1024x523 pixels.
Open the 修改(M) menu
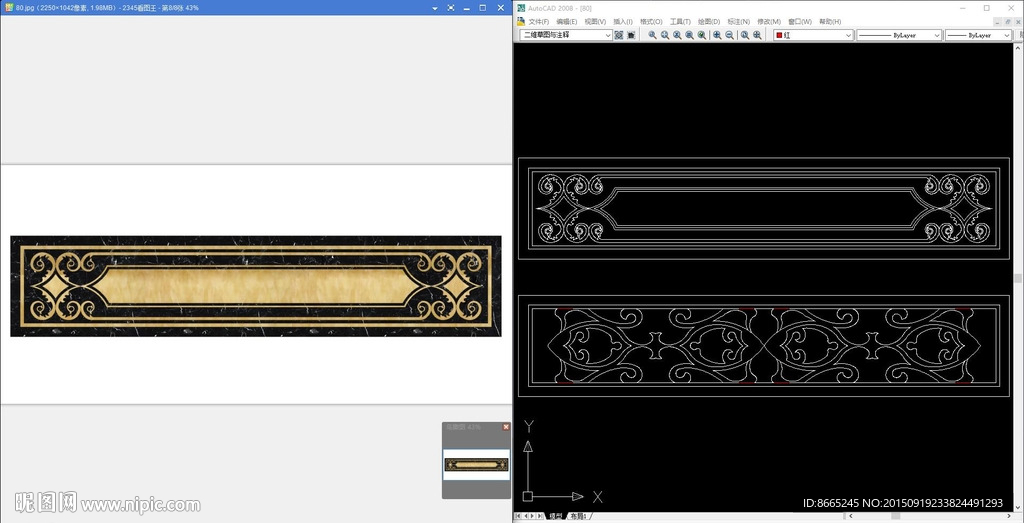click(x=768, y=21)
